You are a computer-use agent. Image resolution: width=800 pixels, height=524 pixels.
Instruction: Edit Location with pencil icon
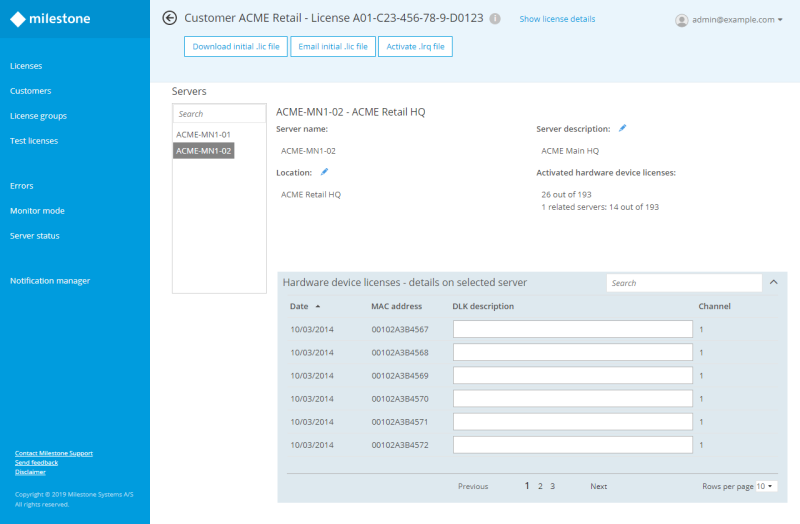coord(324,172)
